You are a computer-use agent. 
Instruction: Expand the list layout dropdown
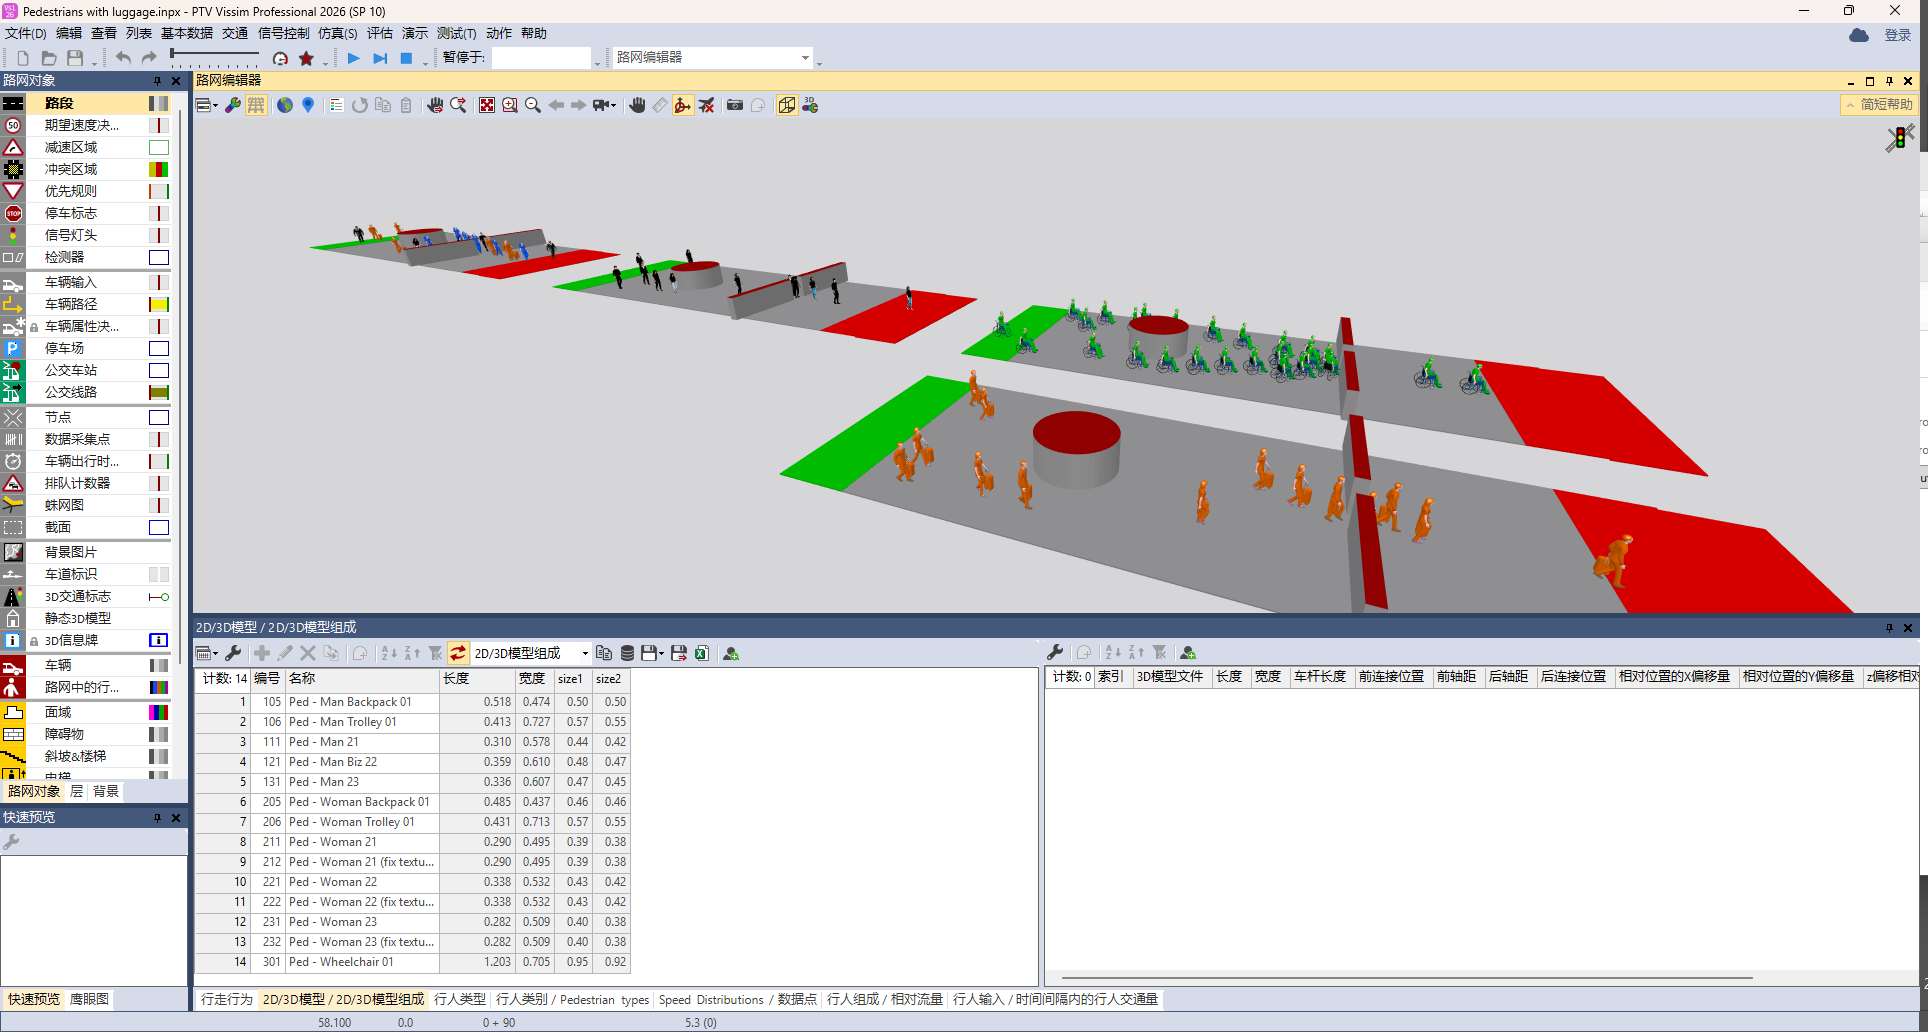pyautogui.click(x=215, y=653)
